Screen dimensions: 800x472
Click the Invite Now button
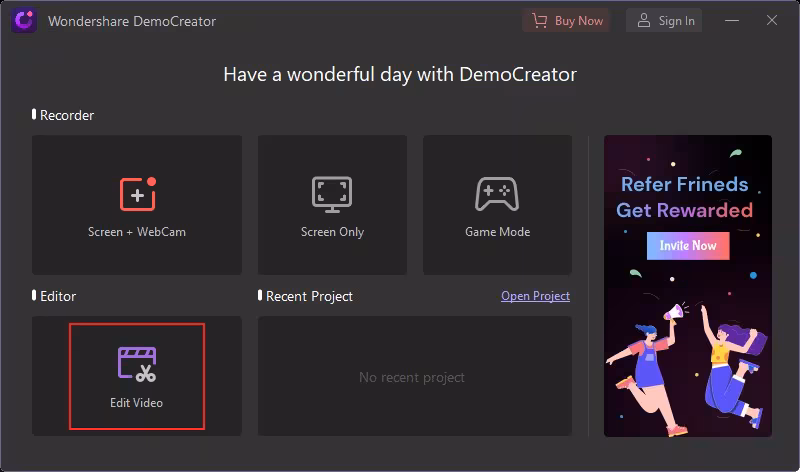click(x=688, y=245)
